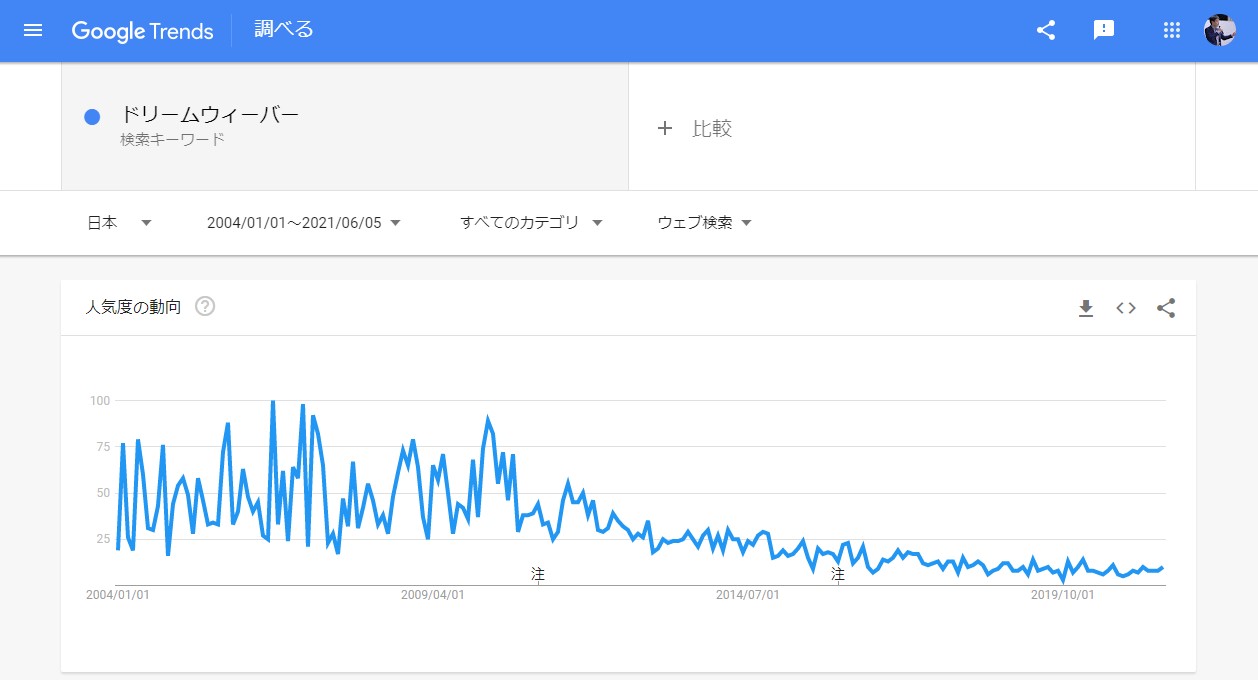Open the ウェブ検索 search type dropdown
The width and height of the screenshot is (1258, 680).
704,223
